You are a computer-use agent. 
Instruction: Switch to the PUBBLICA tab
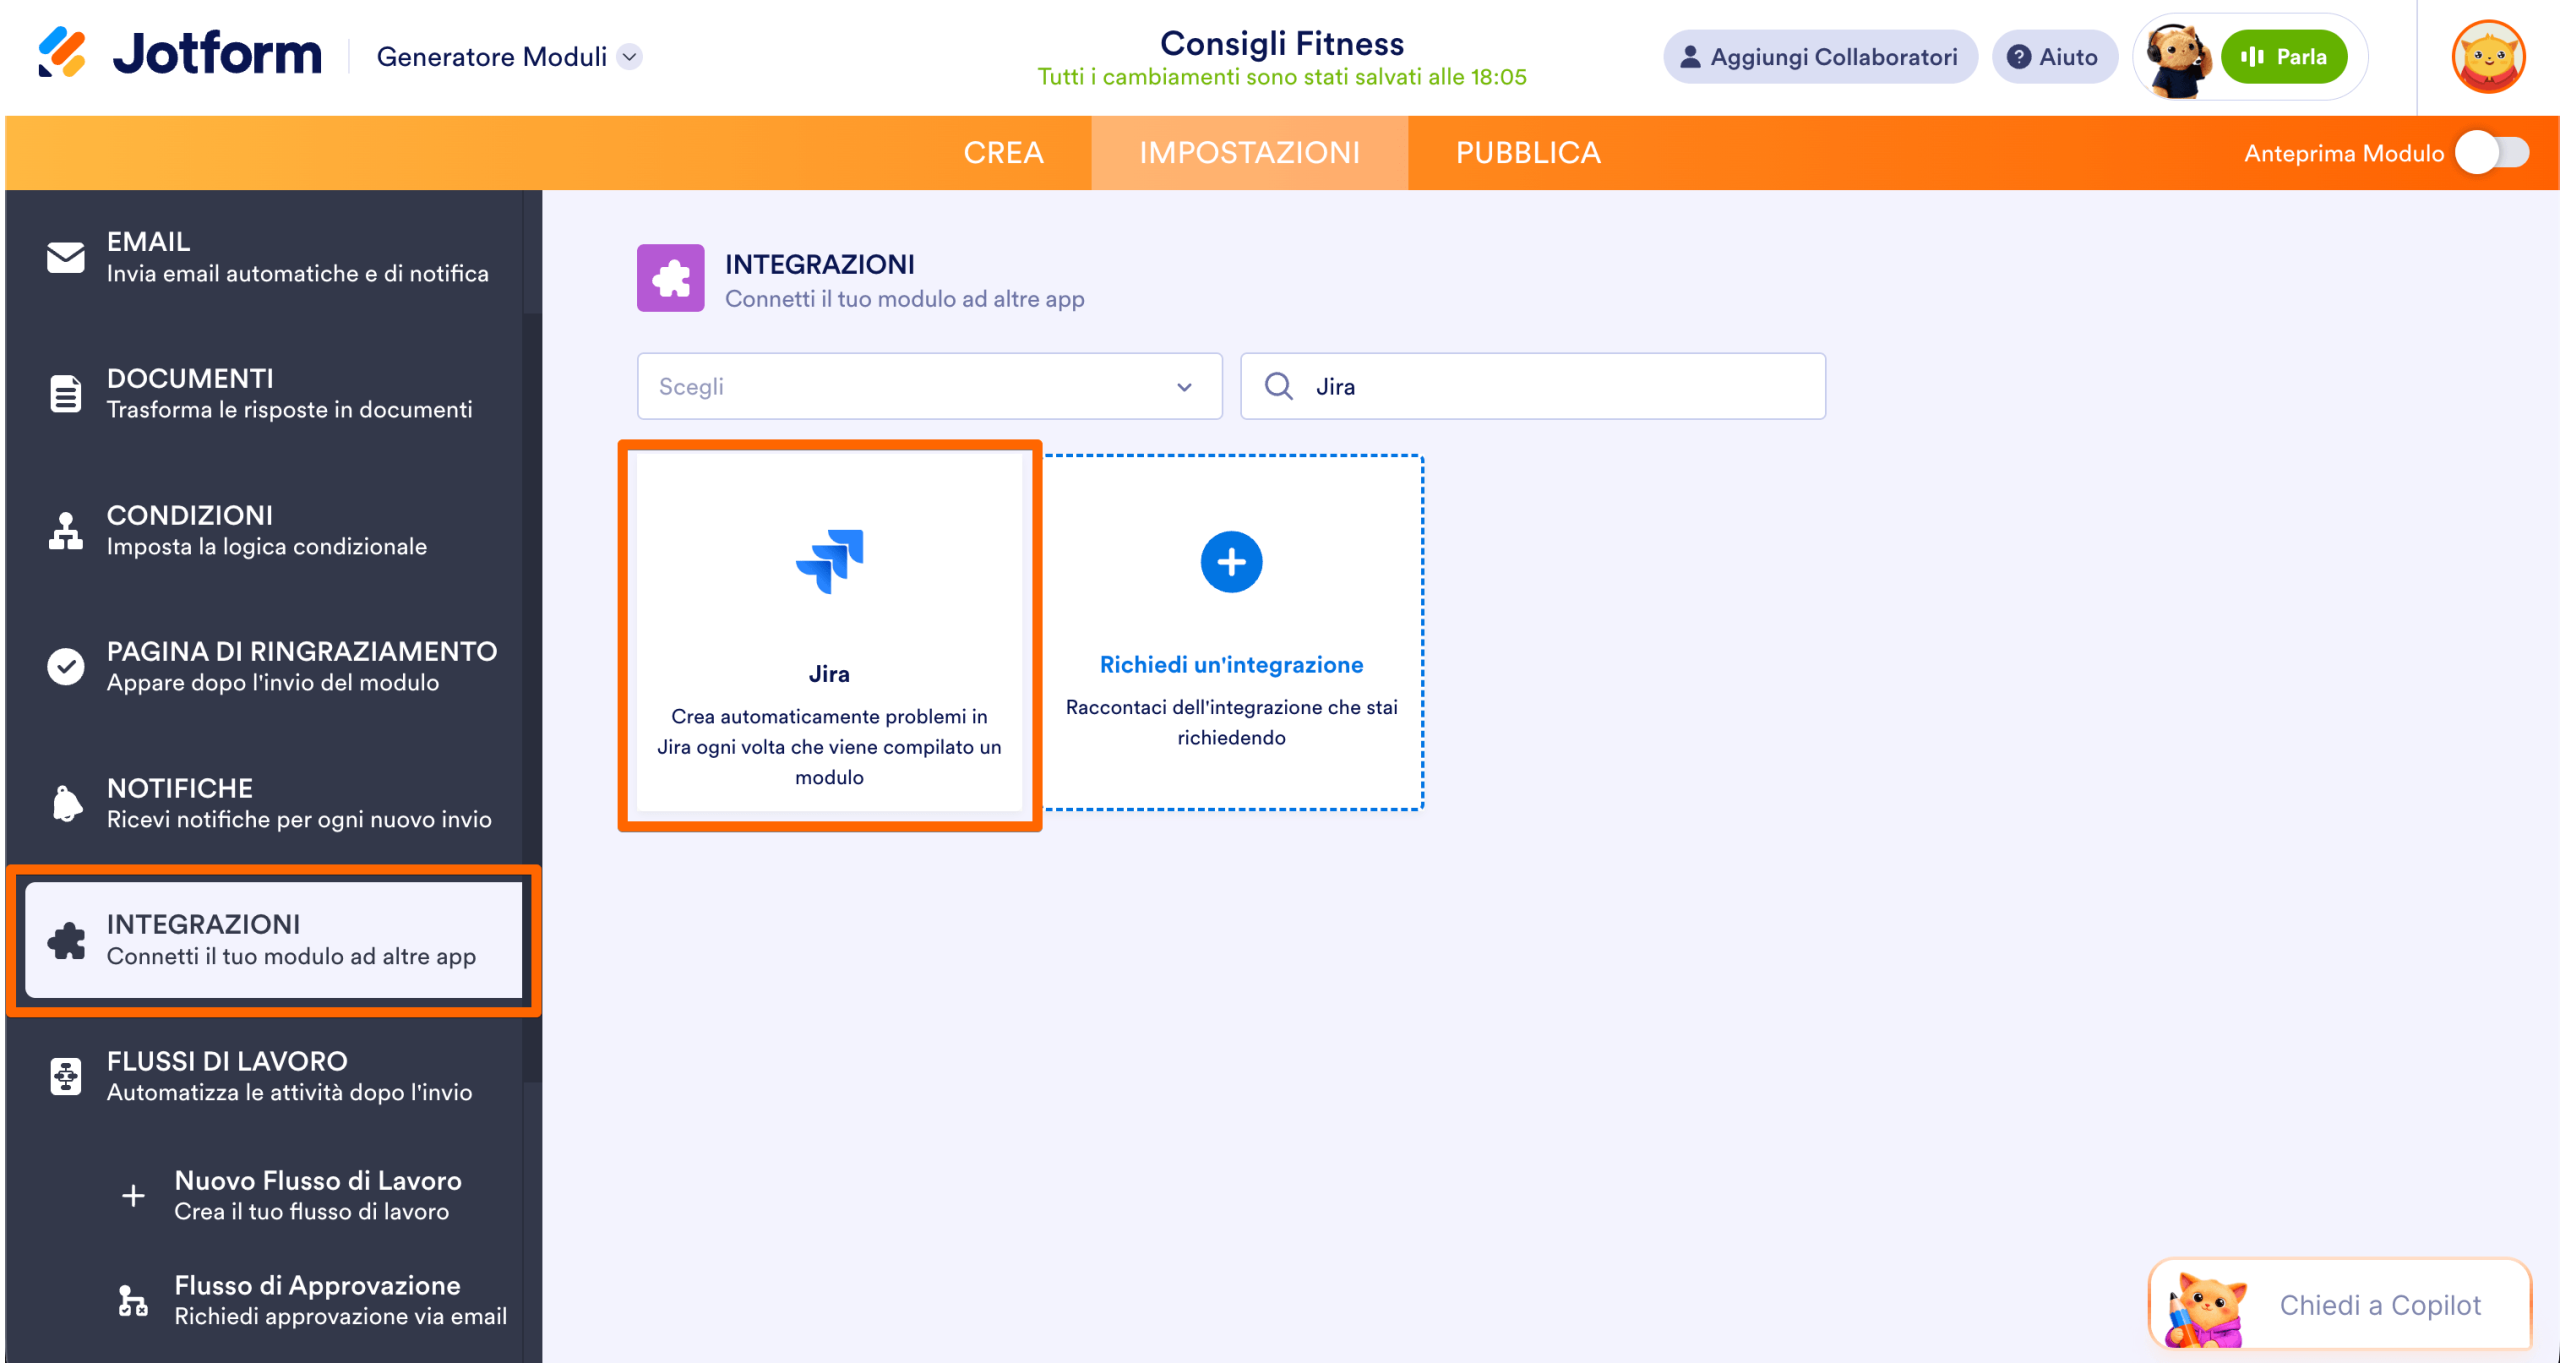click(x=1528, y=153)
